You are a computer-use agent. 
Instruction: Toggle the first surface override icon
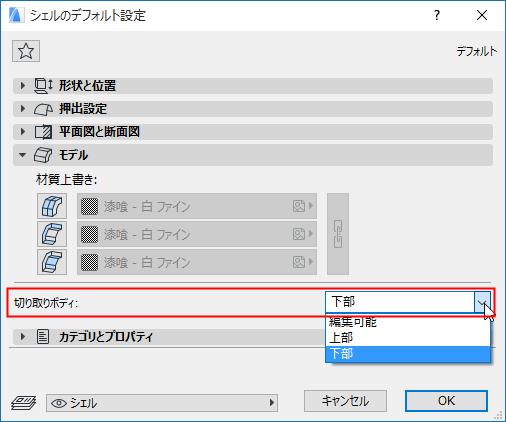[x=52, y=206]
